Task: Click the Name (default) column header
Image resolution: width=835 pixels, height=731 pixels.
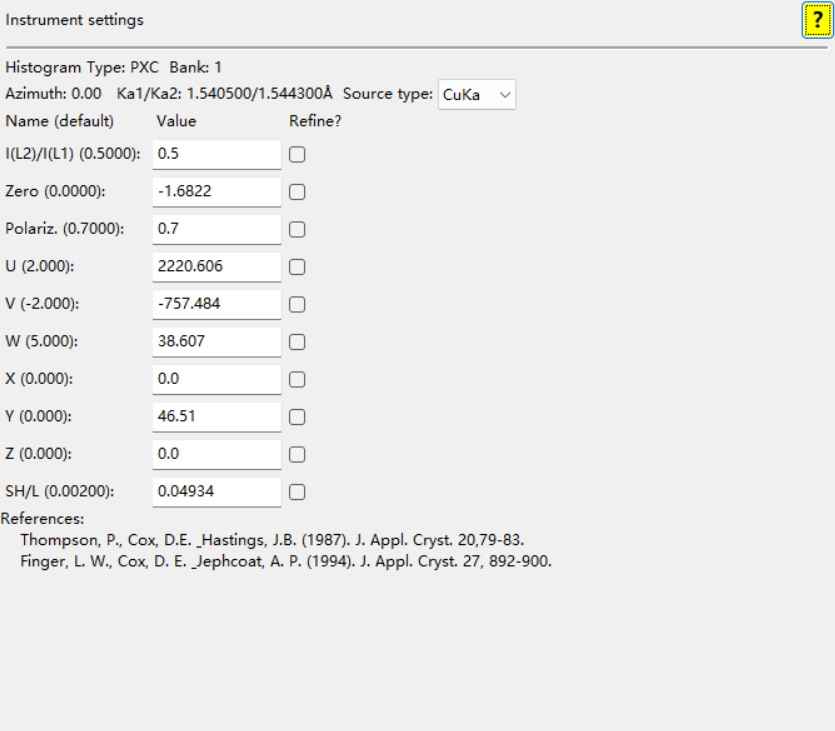Action: click(x=60, y=121)
